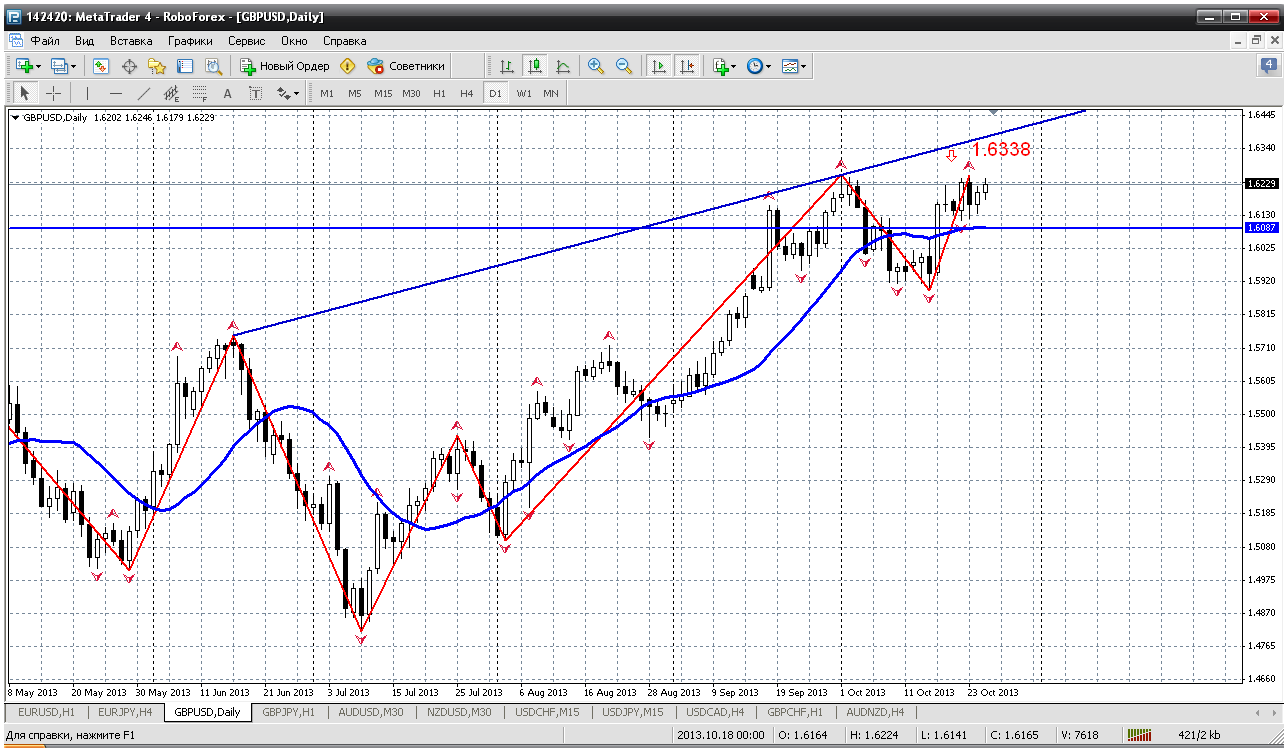Open the Indicators list dropdown
Image resolution: width=1288 pixels, height=748 pixels.
[724, 66]
